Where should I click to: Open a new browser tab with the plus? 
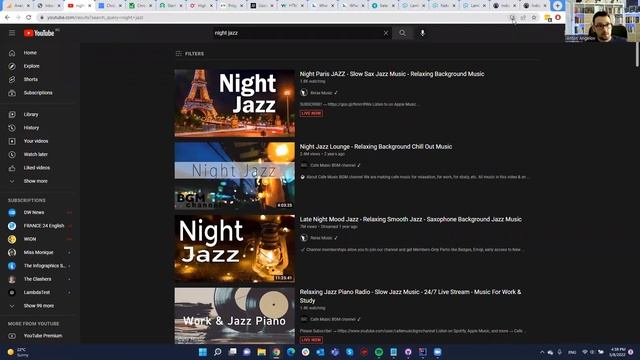[558, 6]
